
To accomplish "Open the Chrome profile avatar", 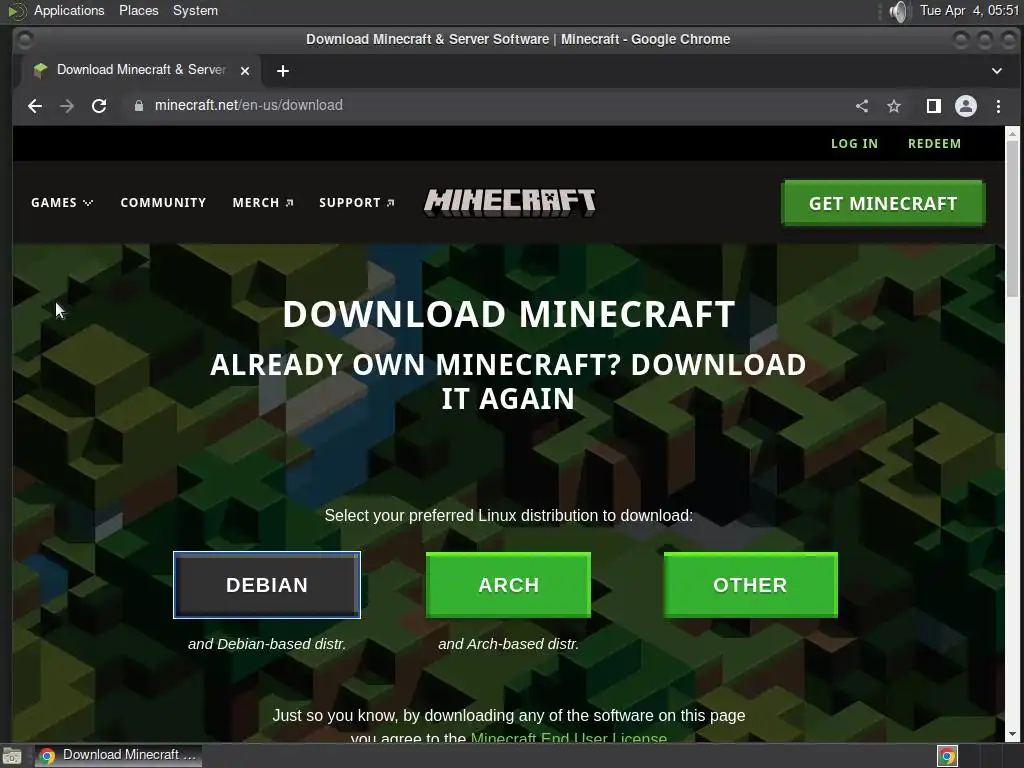I will [966, 106].
